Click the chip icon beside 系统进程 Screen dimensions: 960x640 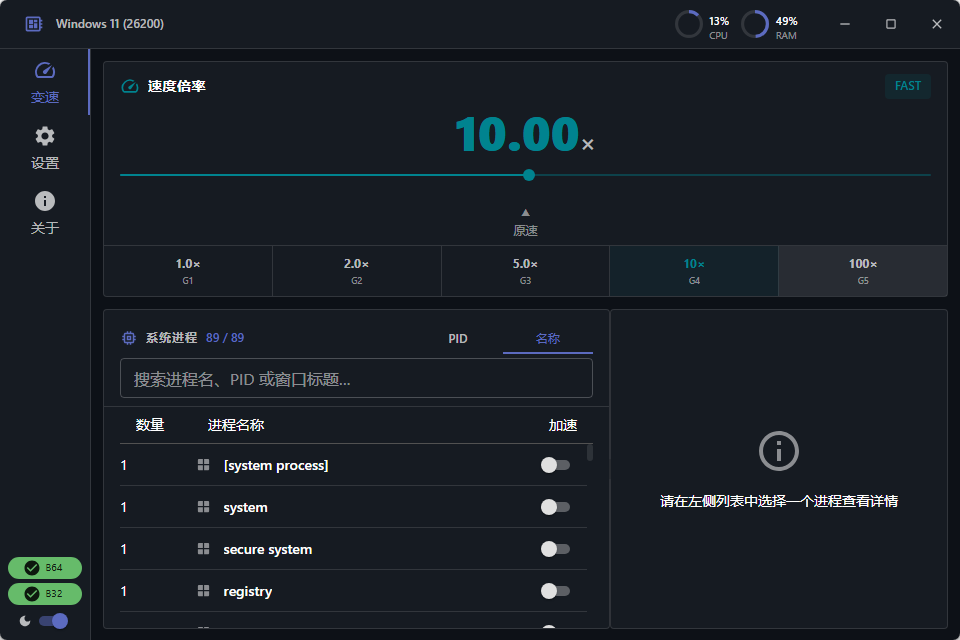point(129,338)
